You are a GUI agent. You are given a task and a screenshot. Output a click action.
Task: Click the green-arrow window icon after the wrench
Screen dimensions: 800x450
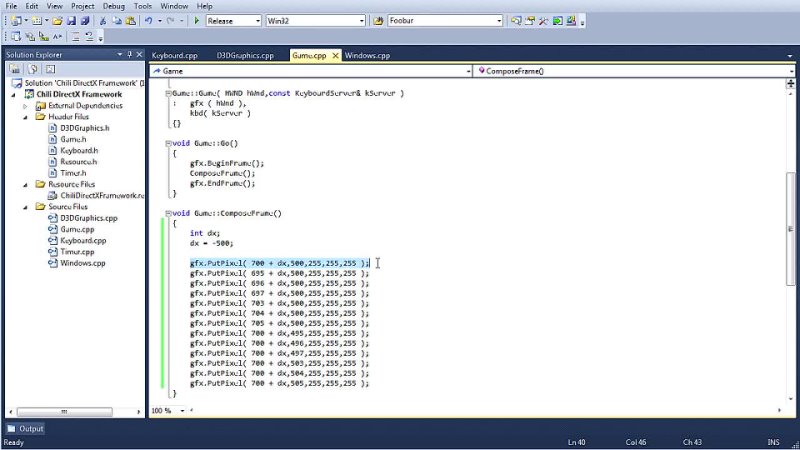557,21
